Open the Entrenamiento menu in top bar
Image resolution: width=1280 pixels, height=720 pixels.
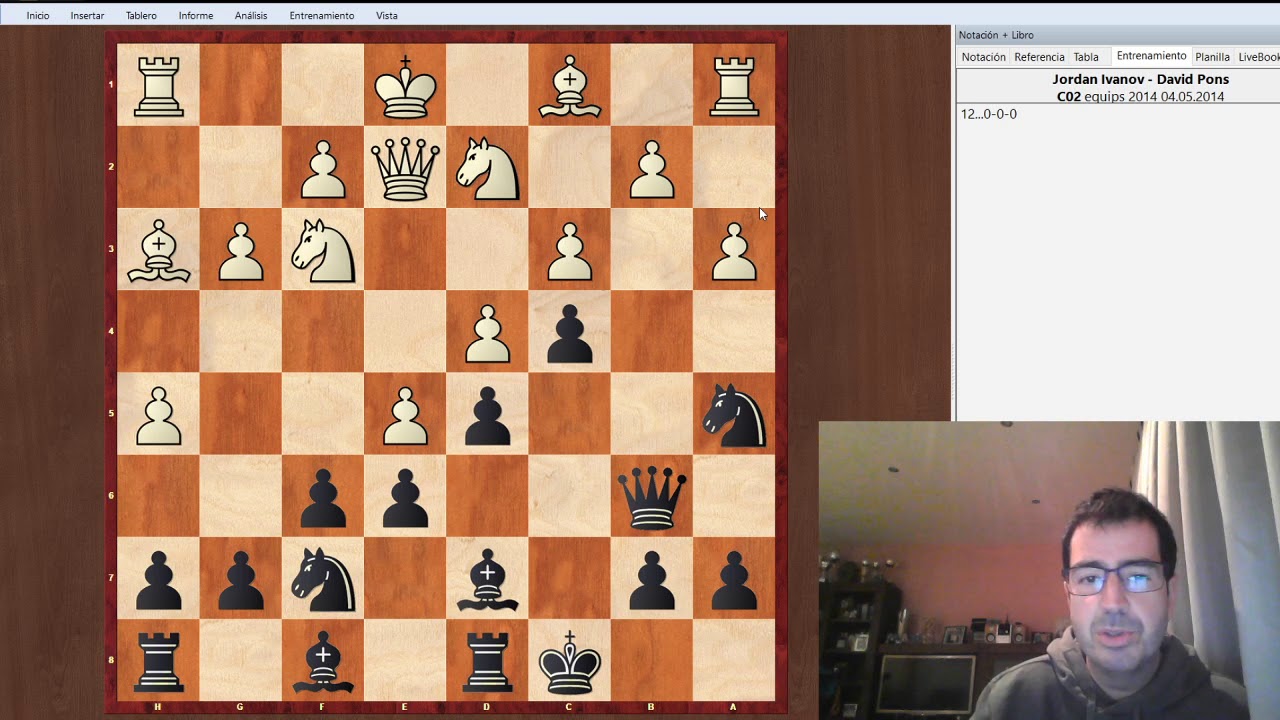point(322,16)
